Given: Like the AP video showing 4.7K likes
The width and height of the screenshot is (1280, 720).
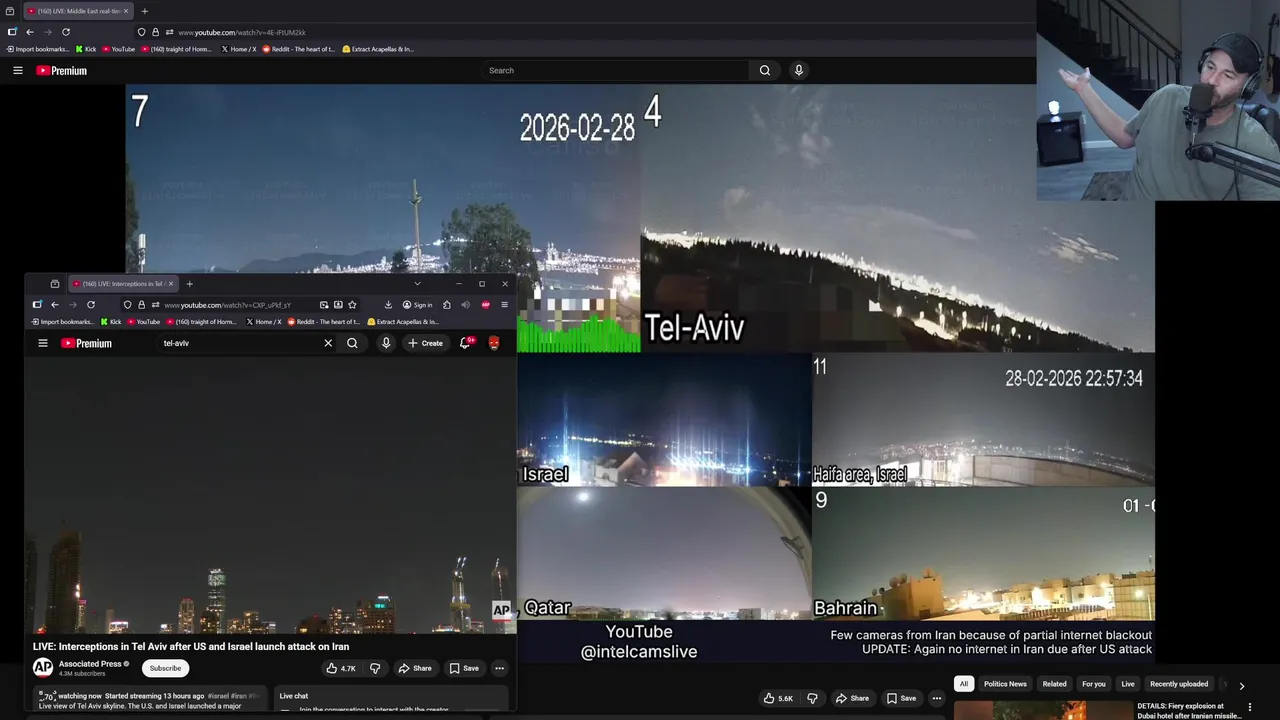Looking at the screenshot, I should click(x=341, y=668).
